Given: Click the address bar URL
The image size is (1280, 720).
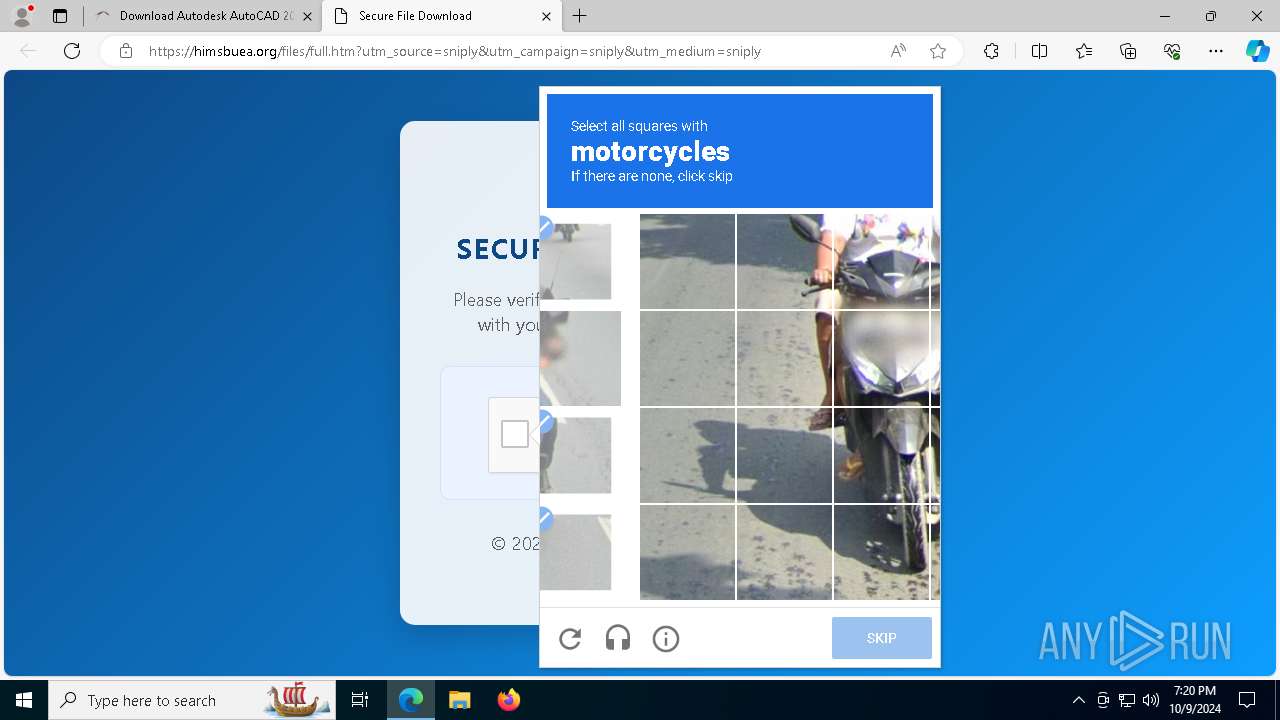Looking at the screenshot, I should 455,51.
